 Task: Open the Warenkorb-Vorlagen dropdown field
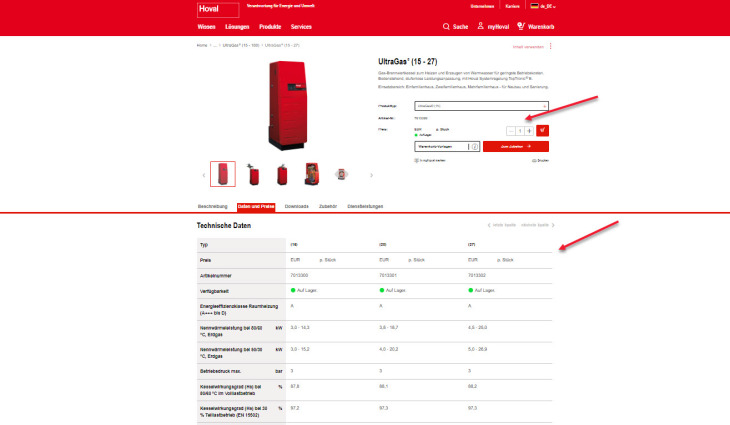[x=441, y=146]
